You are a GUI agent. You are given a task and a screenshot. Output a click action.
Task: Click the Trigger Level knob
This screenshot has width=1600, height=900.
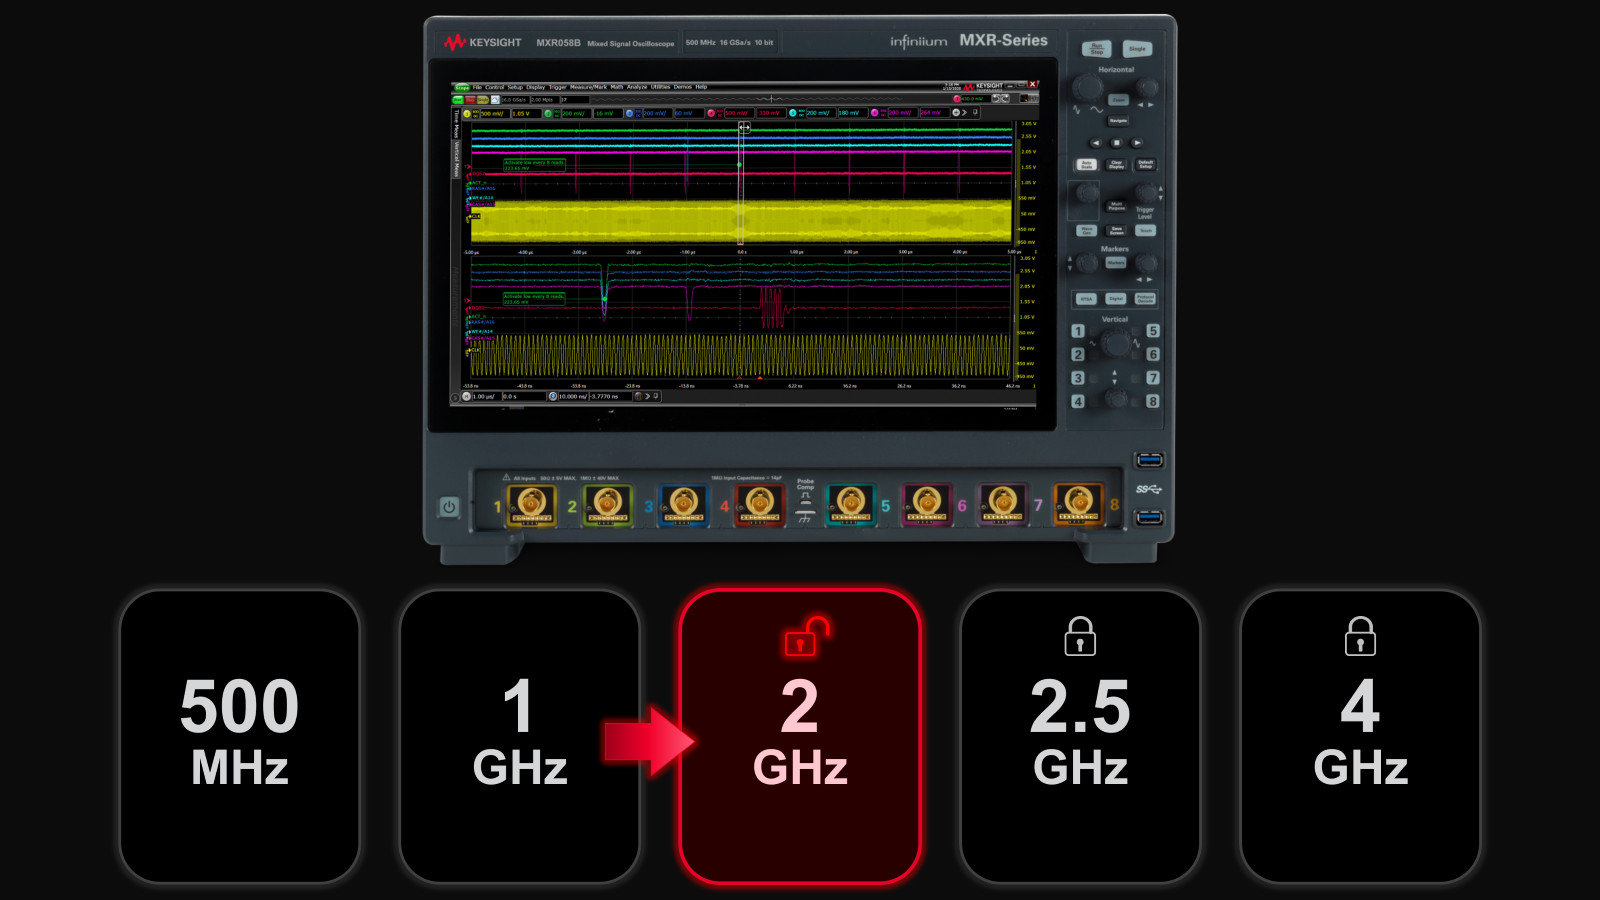point(1147,192)
